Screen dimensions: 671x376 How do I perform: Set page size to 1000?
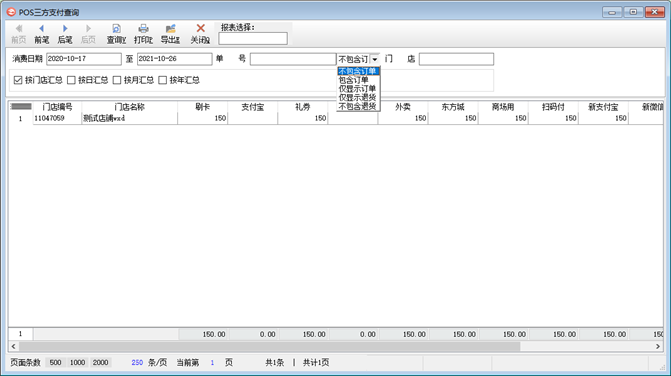[x=77, y=363]
